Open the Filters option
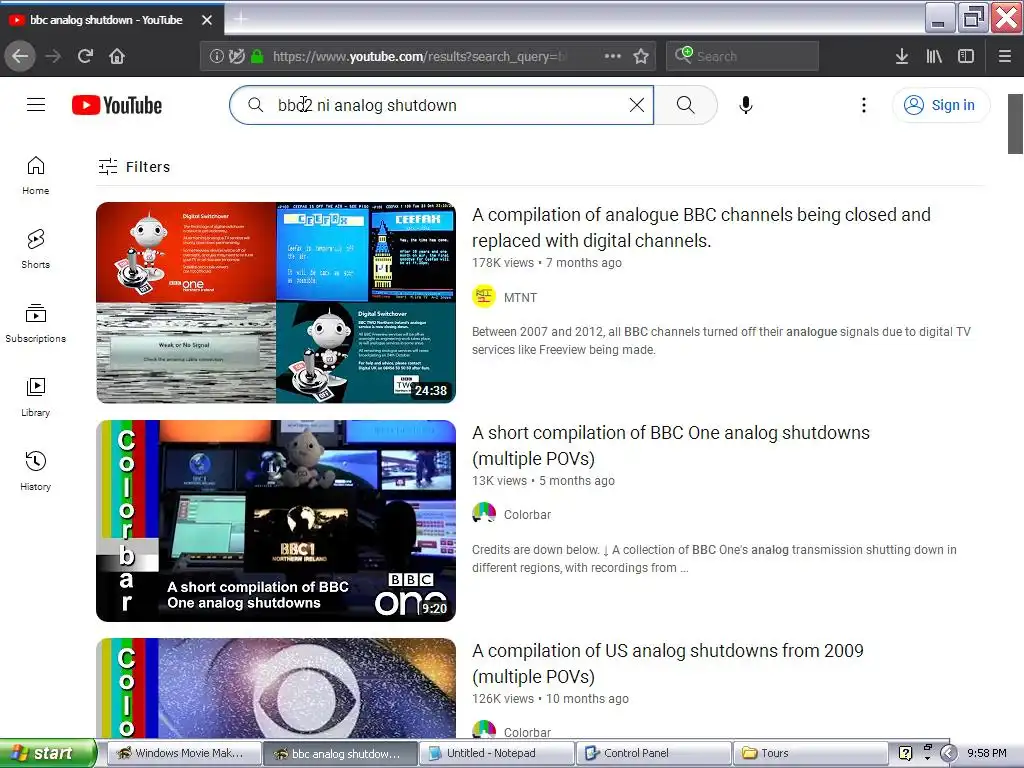The width and height of the screenshot is (1024, 768). point(134,167)
